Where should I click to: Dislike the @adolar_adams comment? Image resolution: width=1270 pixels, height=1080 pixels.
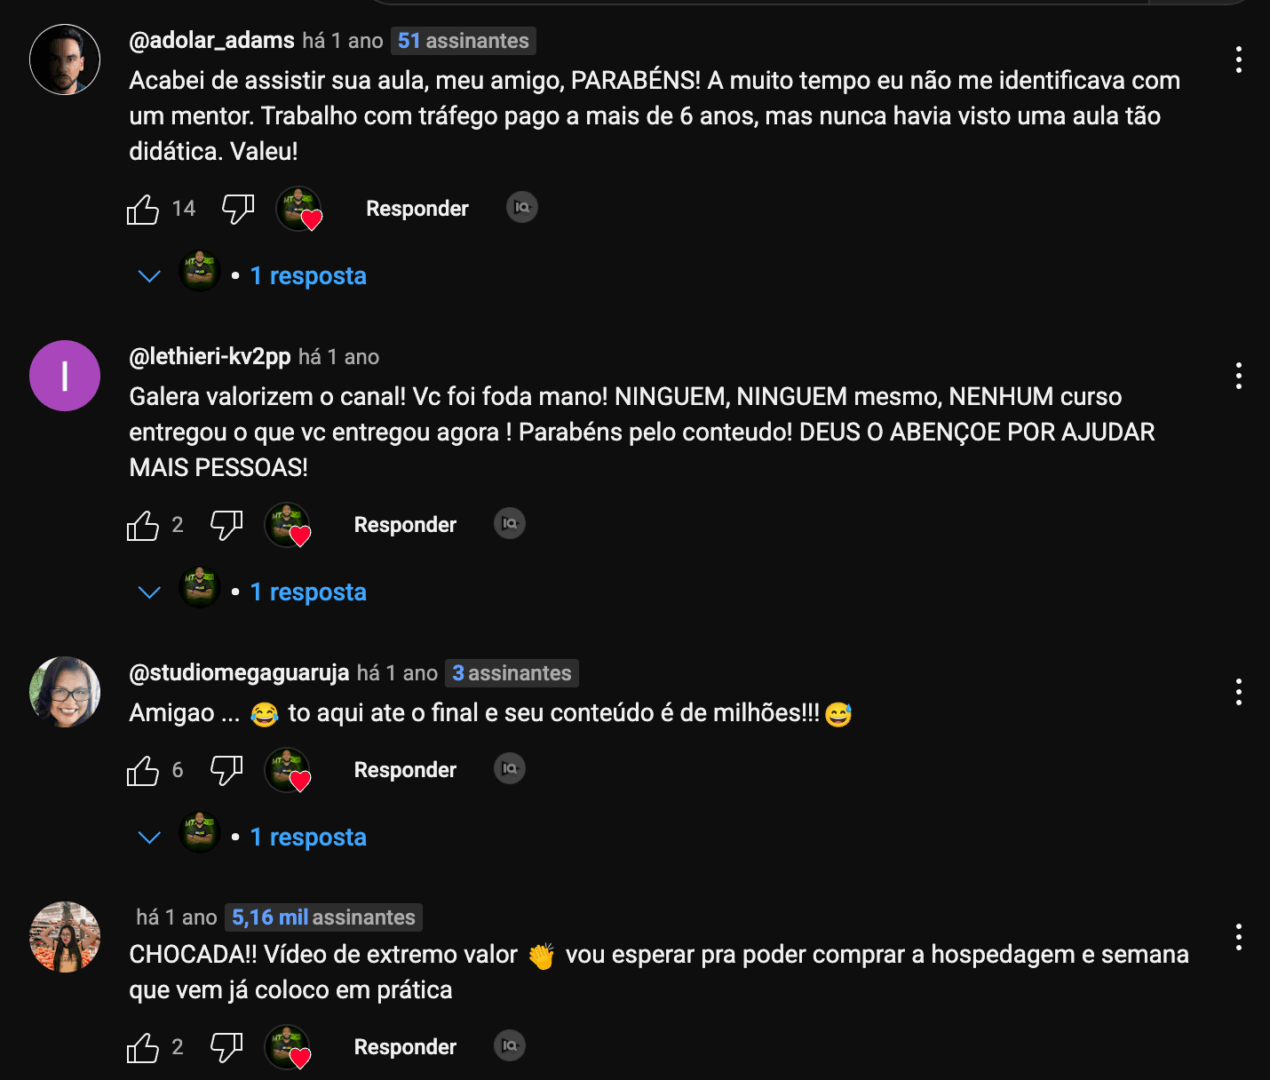(x=238, y=209)
